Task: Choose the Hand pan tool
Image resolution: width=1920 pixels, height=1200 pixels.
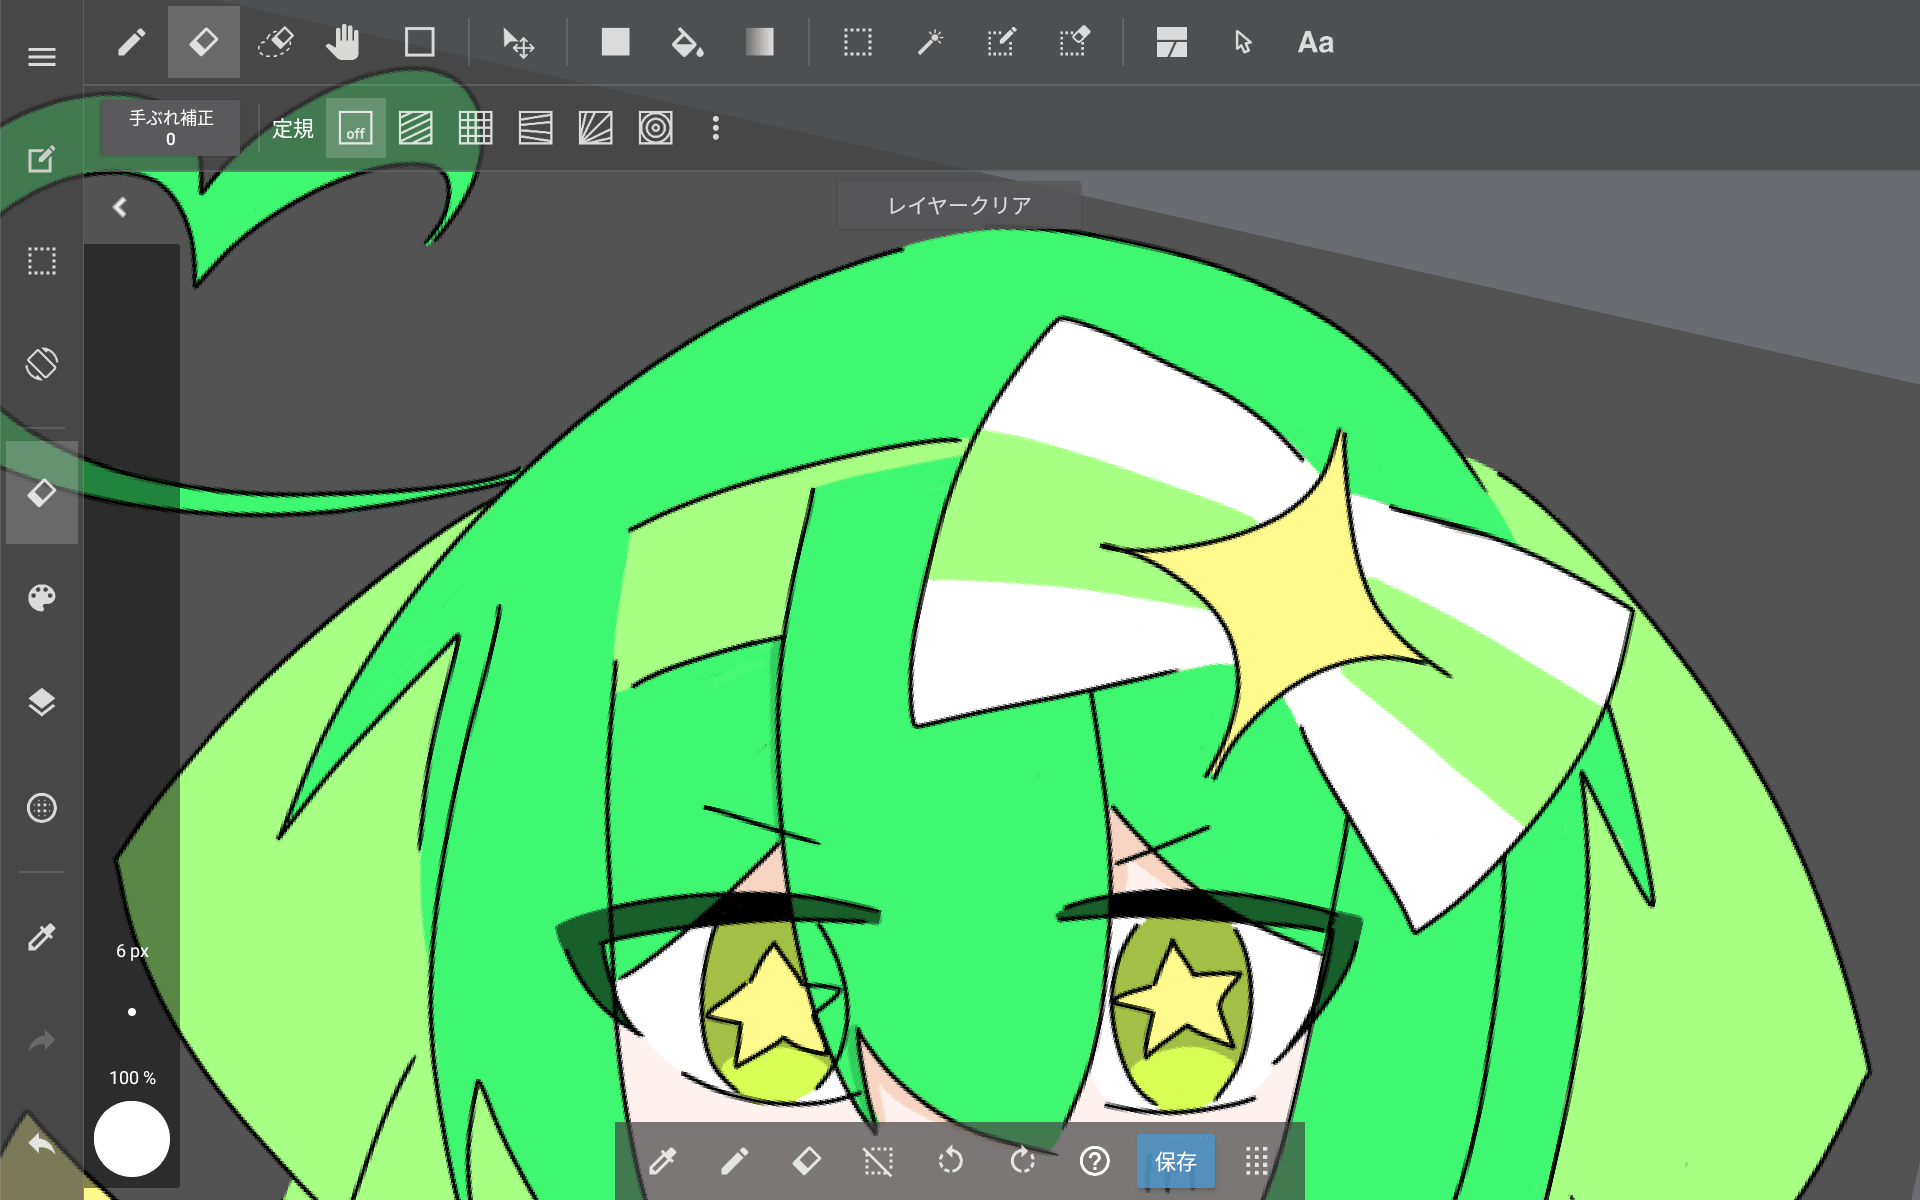Action: [x=343, y=43]
